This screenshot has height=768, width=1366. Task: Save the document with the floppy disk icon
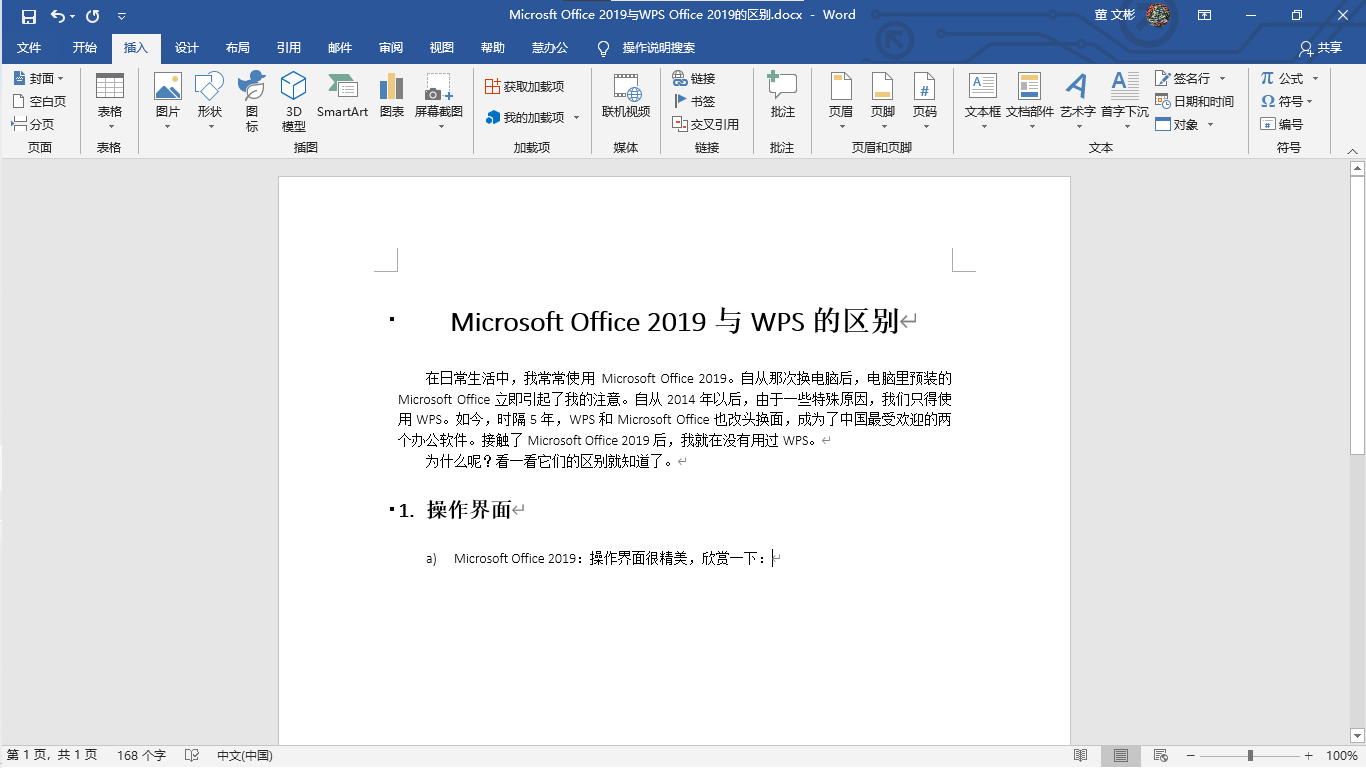point(28,16)
